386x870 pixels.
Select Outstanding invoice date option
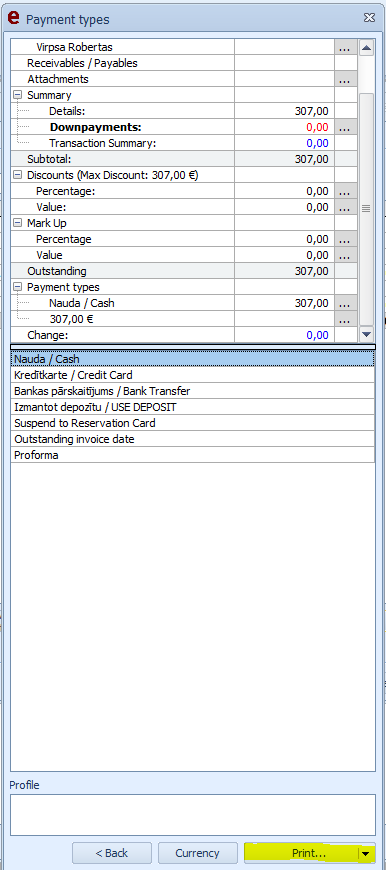click(192, 439)
